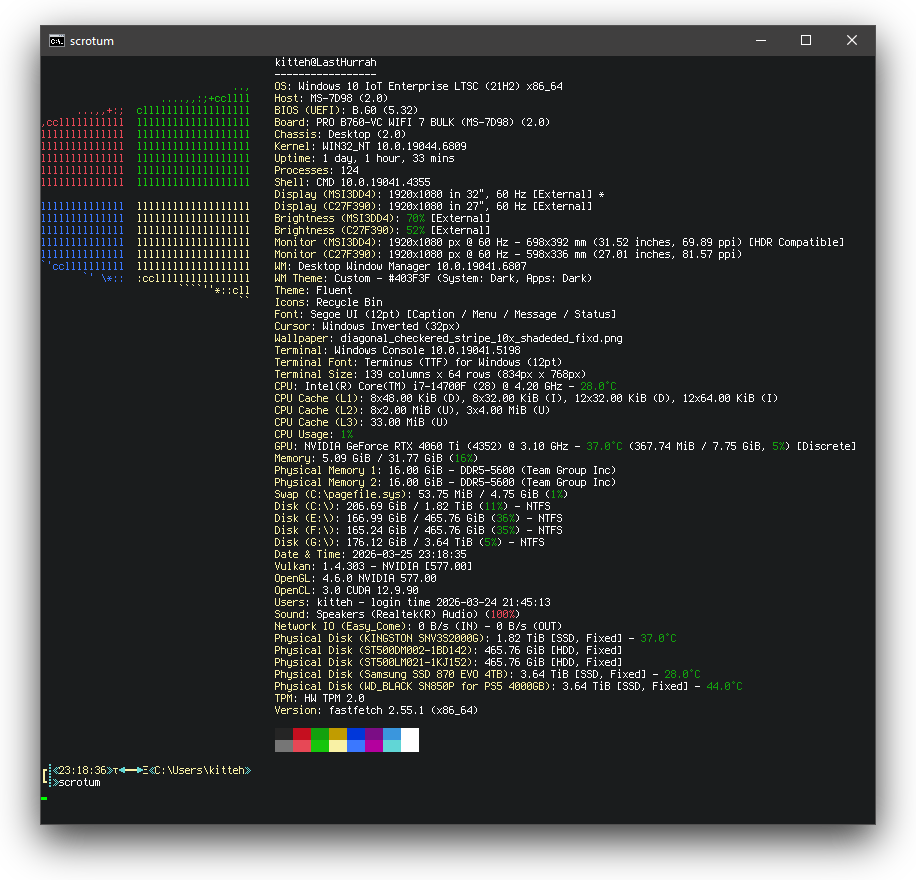Click the console icon in the title bar
916x880 pixels.
coord(57,41)
